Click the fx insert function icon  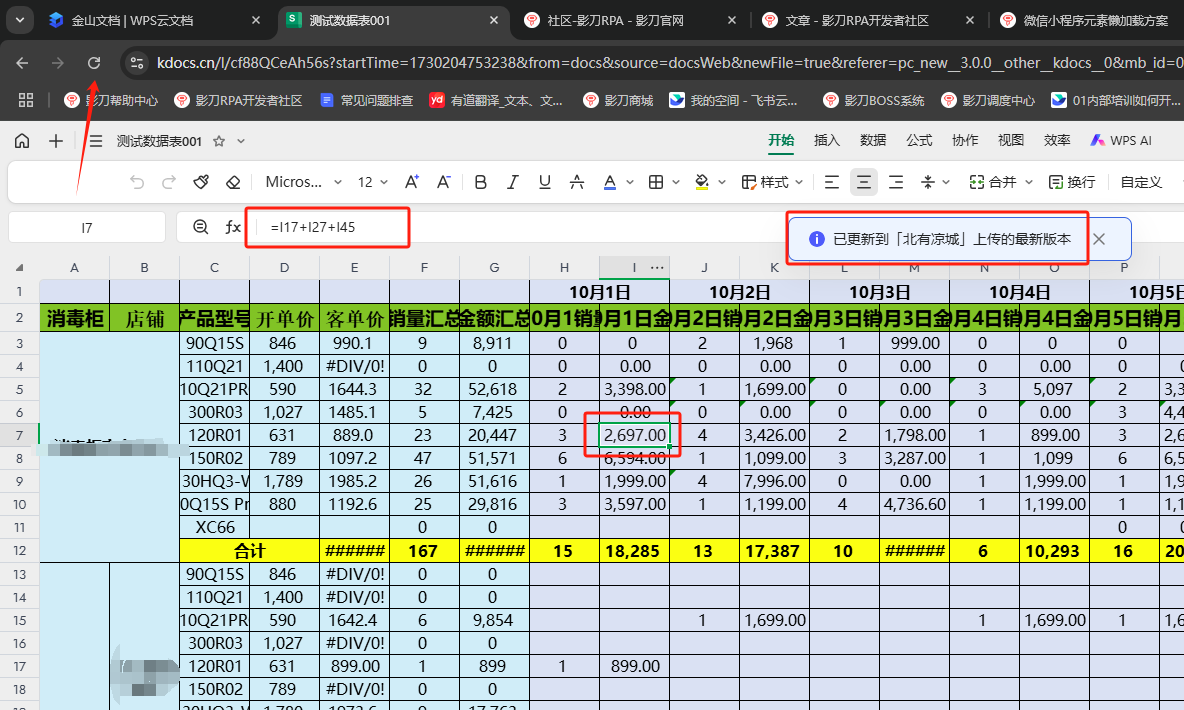coord(233,227)
